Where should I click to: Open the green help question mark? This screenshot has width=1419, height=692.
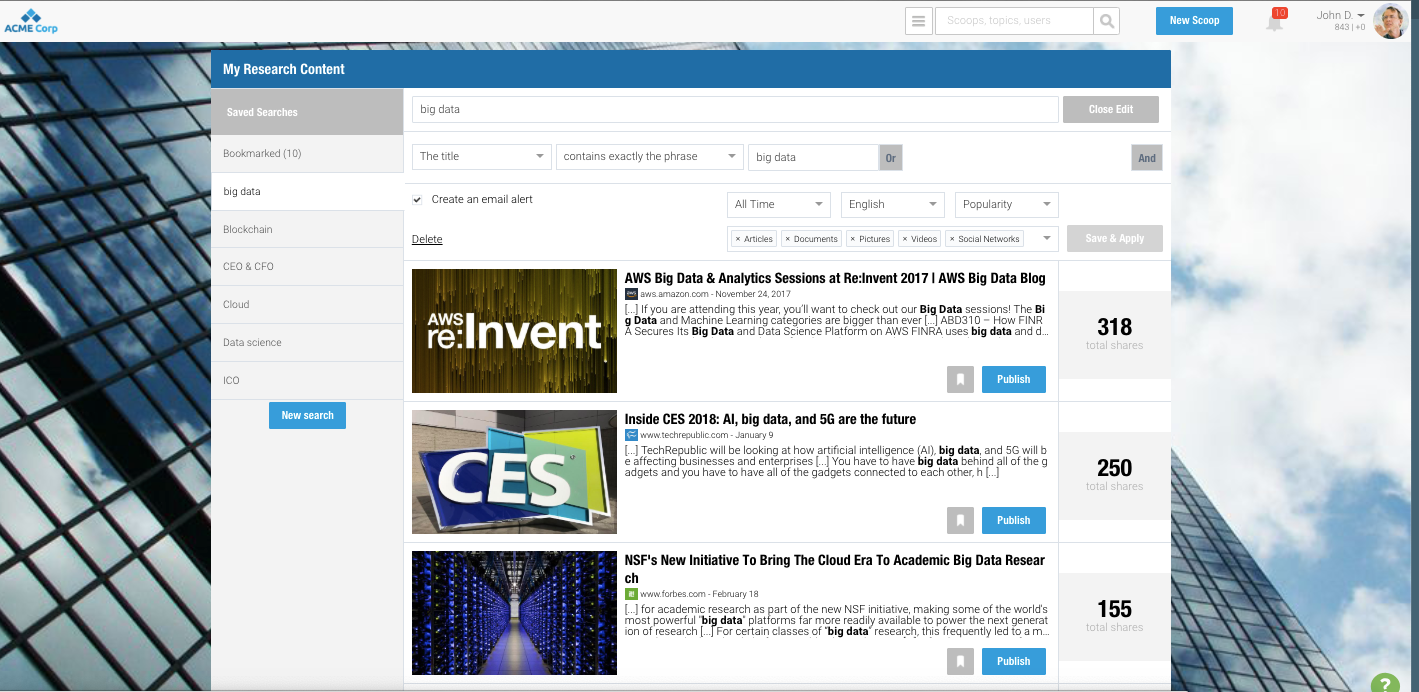click(x=1384, y=683)
